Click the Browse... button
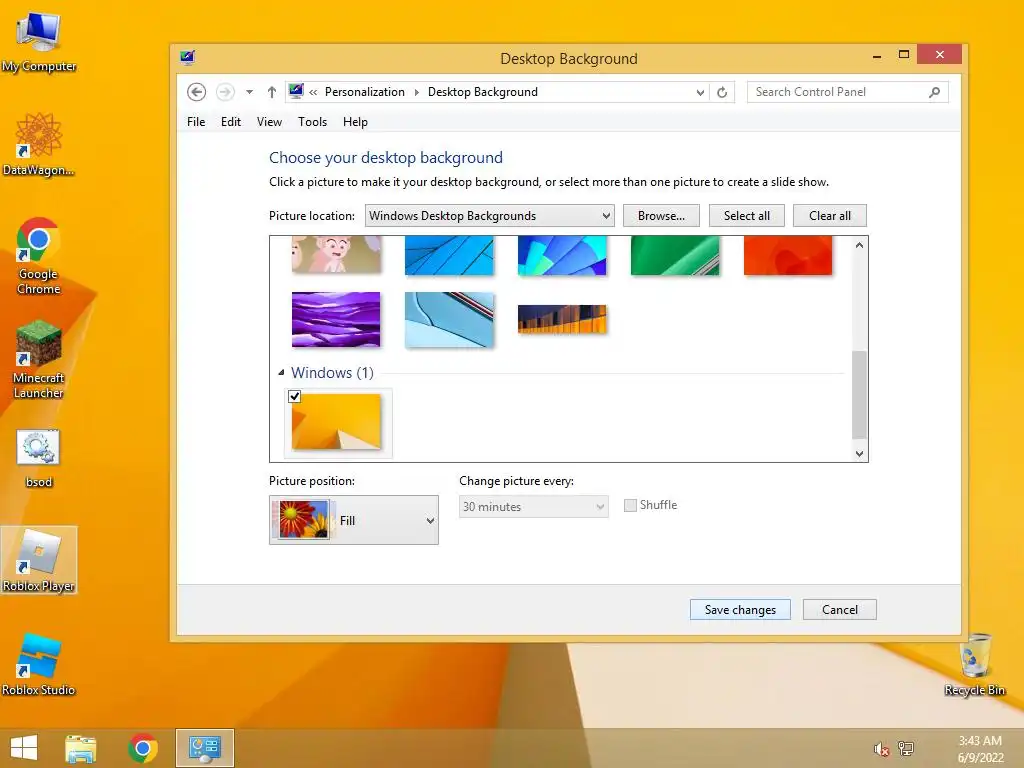This screenshot has height=768, width=1024. (661, 216)
